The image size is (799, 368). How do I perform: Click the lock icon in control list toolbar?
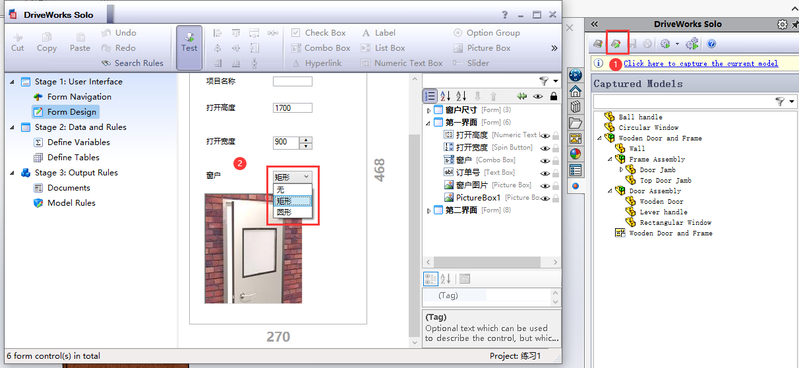554,96
